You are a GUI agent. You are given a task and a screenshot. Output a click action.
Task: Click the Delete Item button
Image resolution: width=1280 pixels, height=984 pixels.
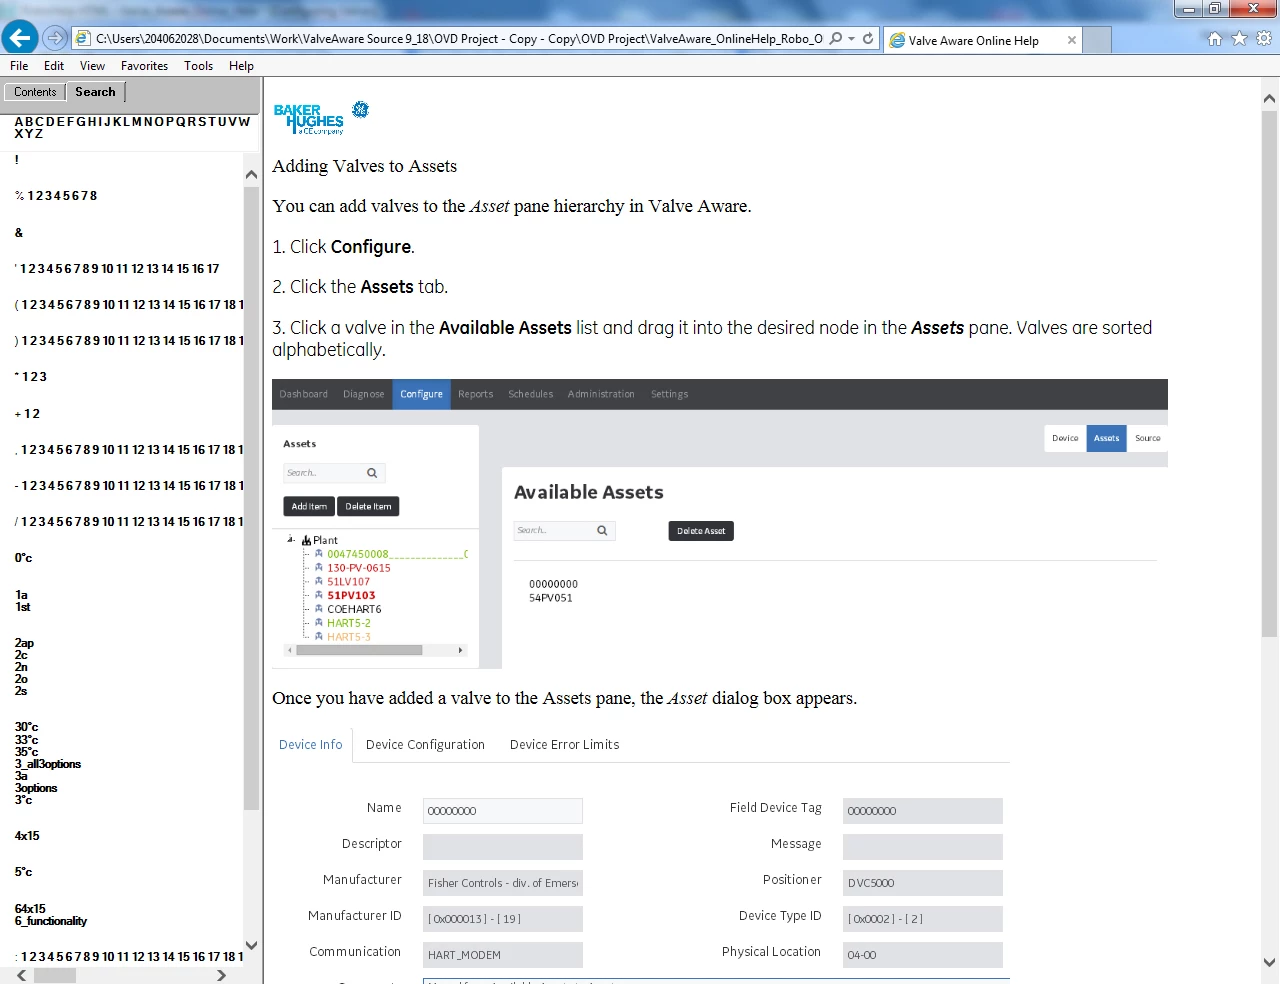(368, 507)
